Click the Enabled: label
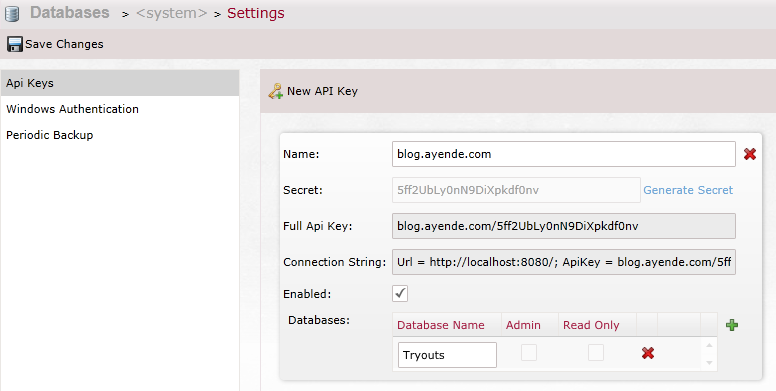 [307, 294]
